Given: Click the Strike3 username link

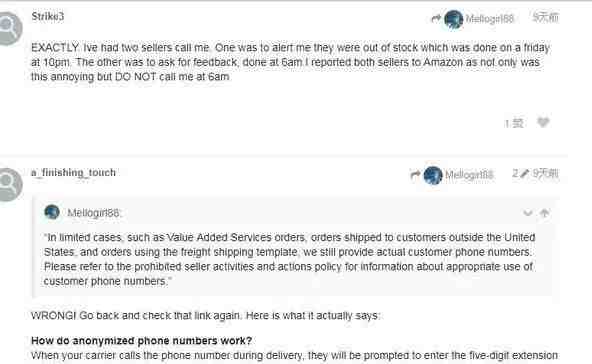Looking at the screenshot, I should pyautogui.click(x=48, y=17).
